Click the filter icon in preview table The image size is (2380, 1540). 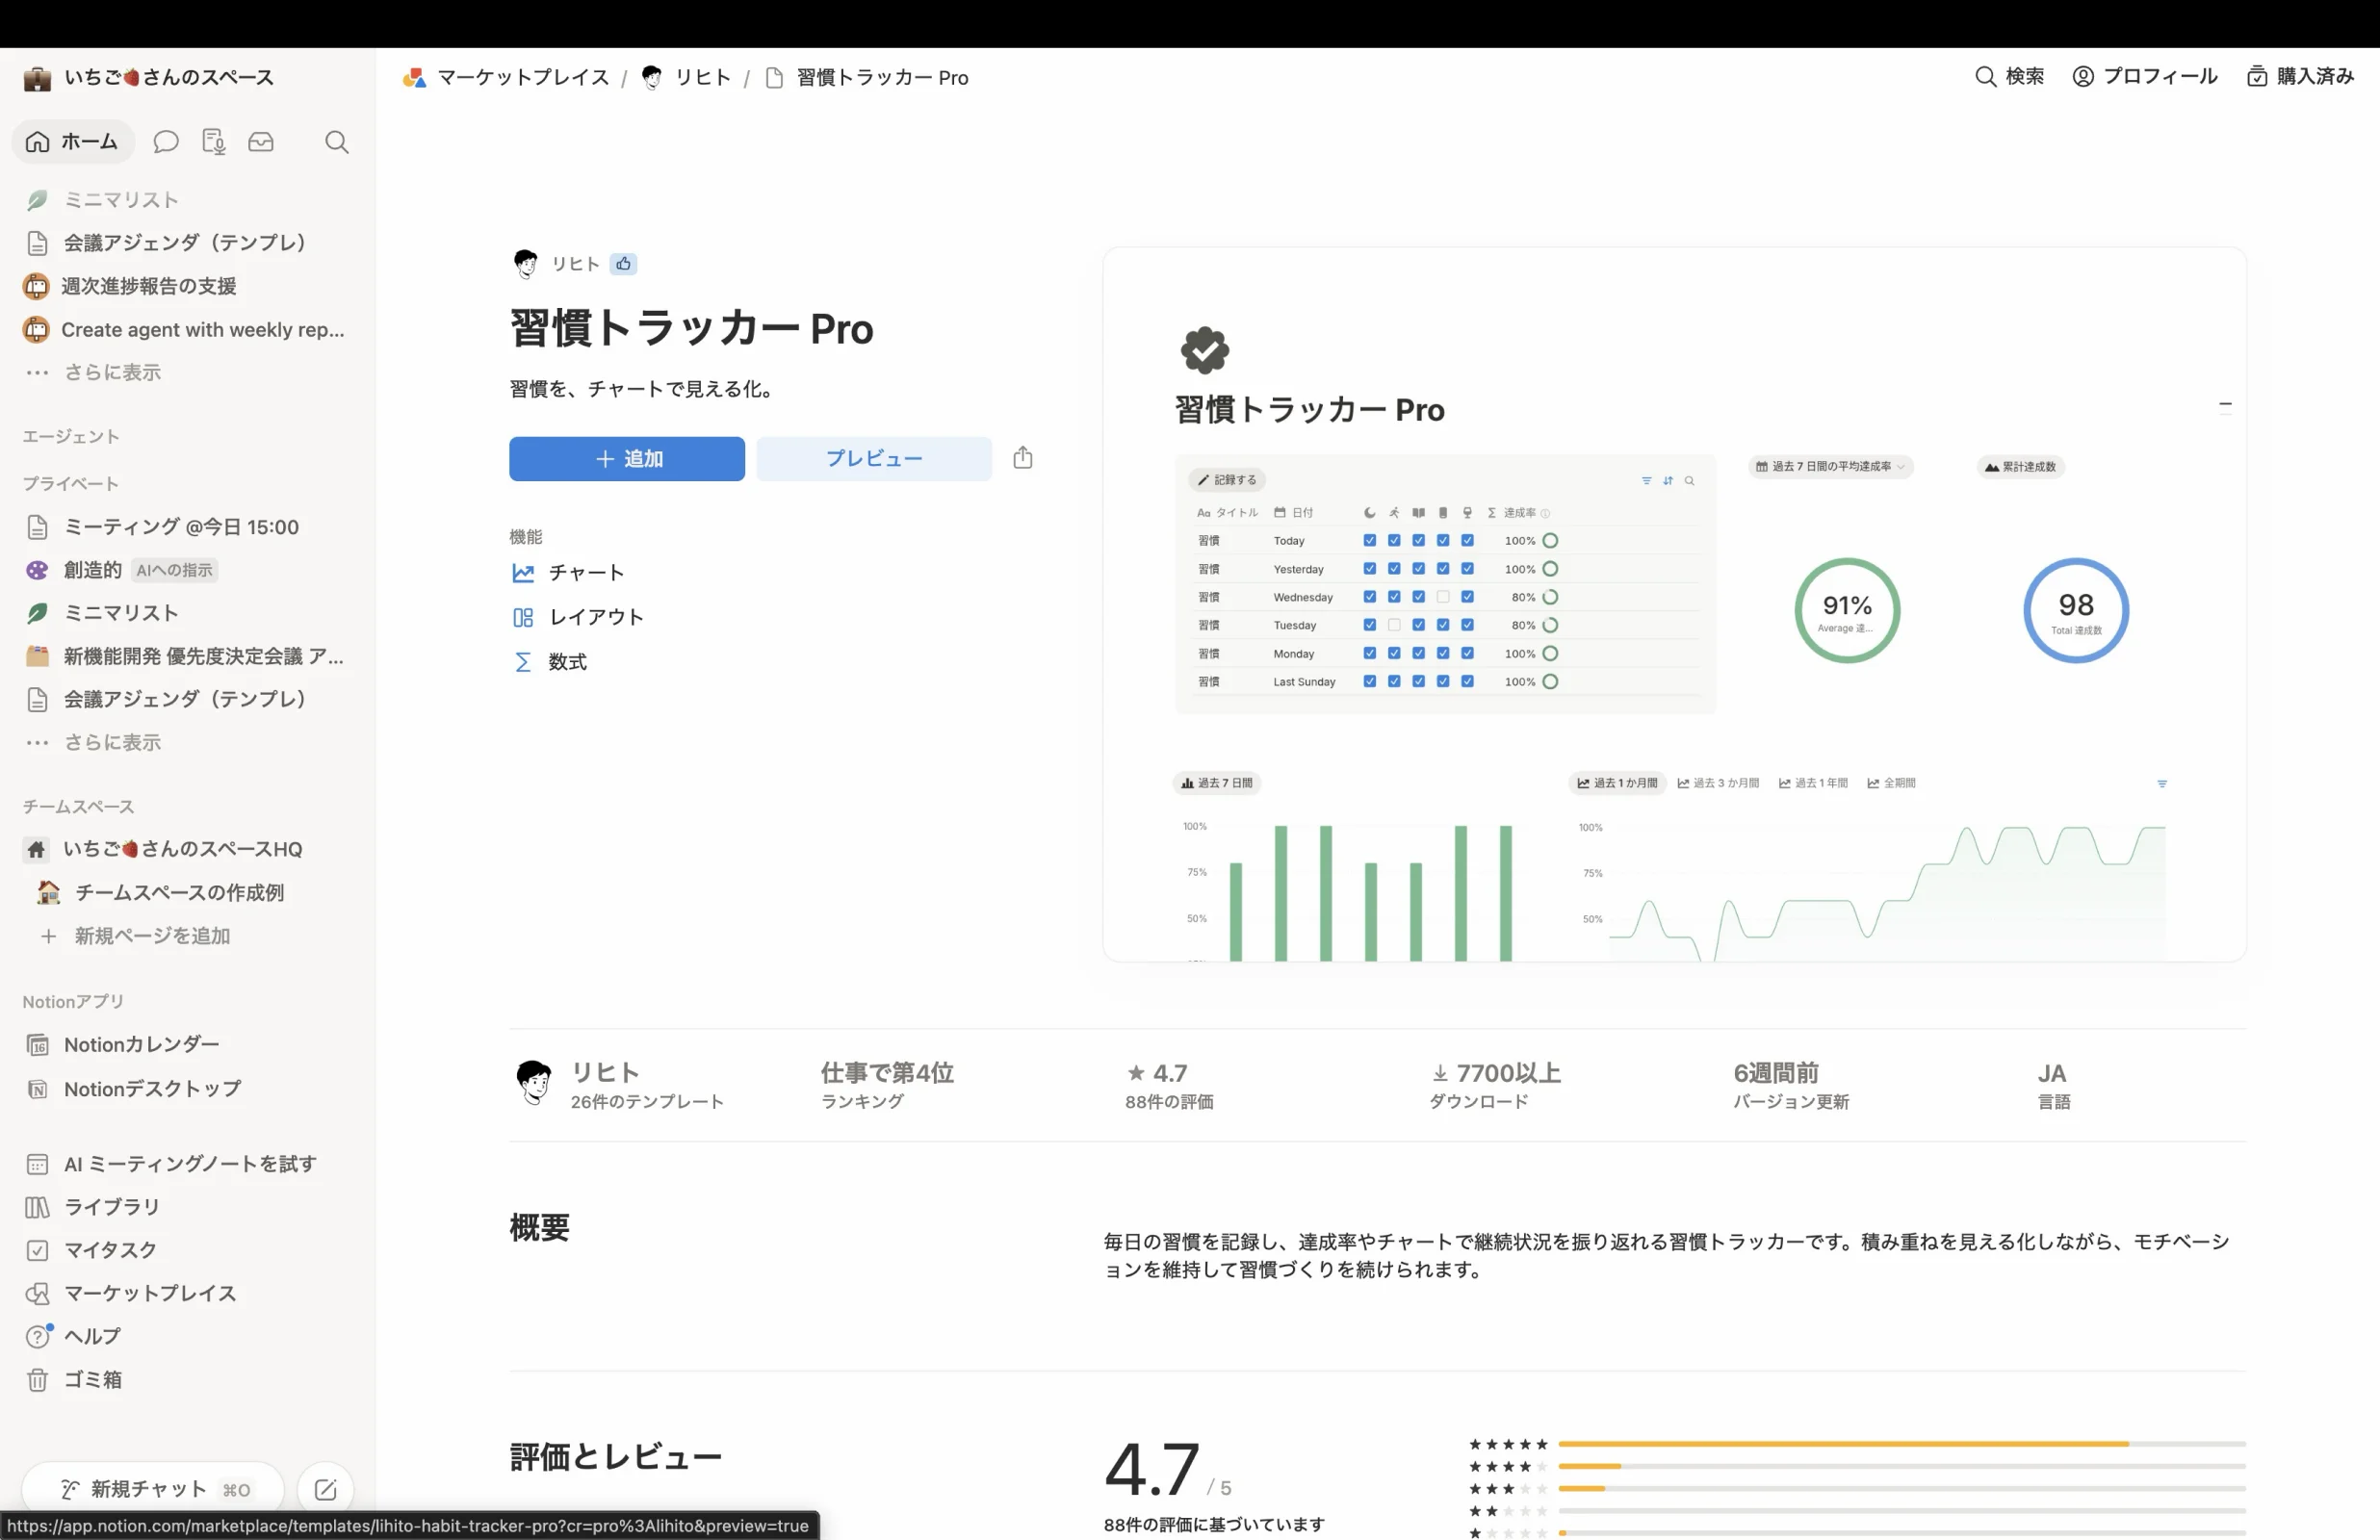point(1646,481)
